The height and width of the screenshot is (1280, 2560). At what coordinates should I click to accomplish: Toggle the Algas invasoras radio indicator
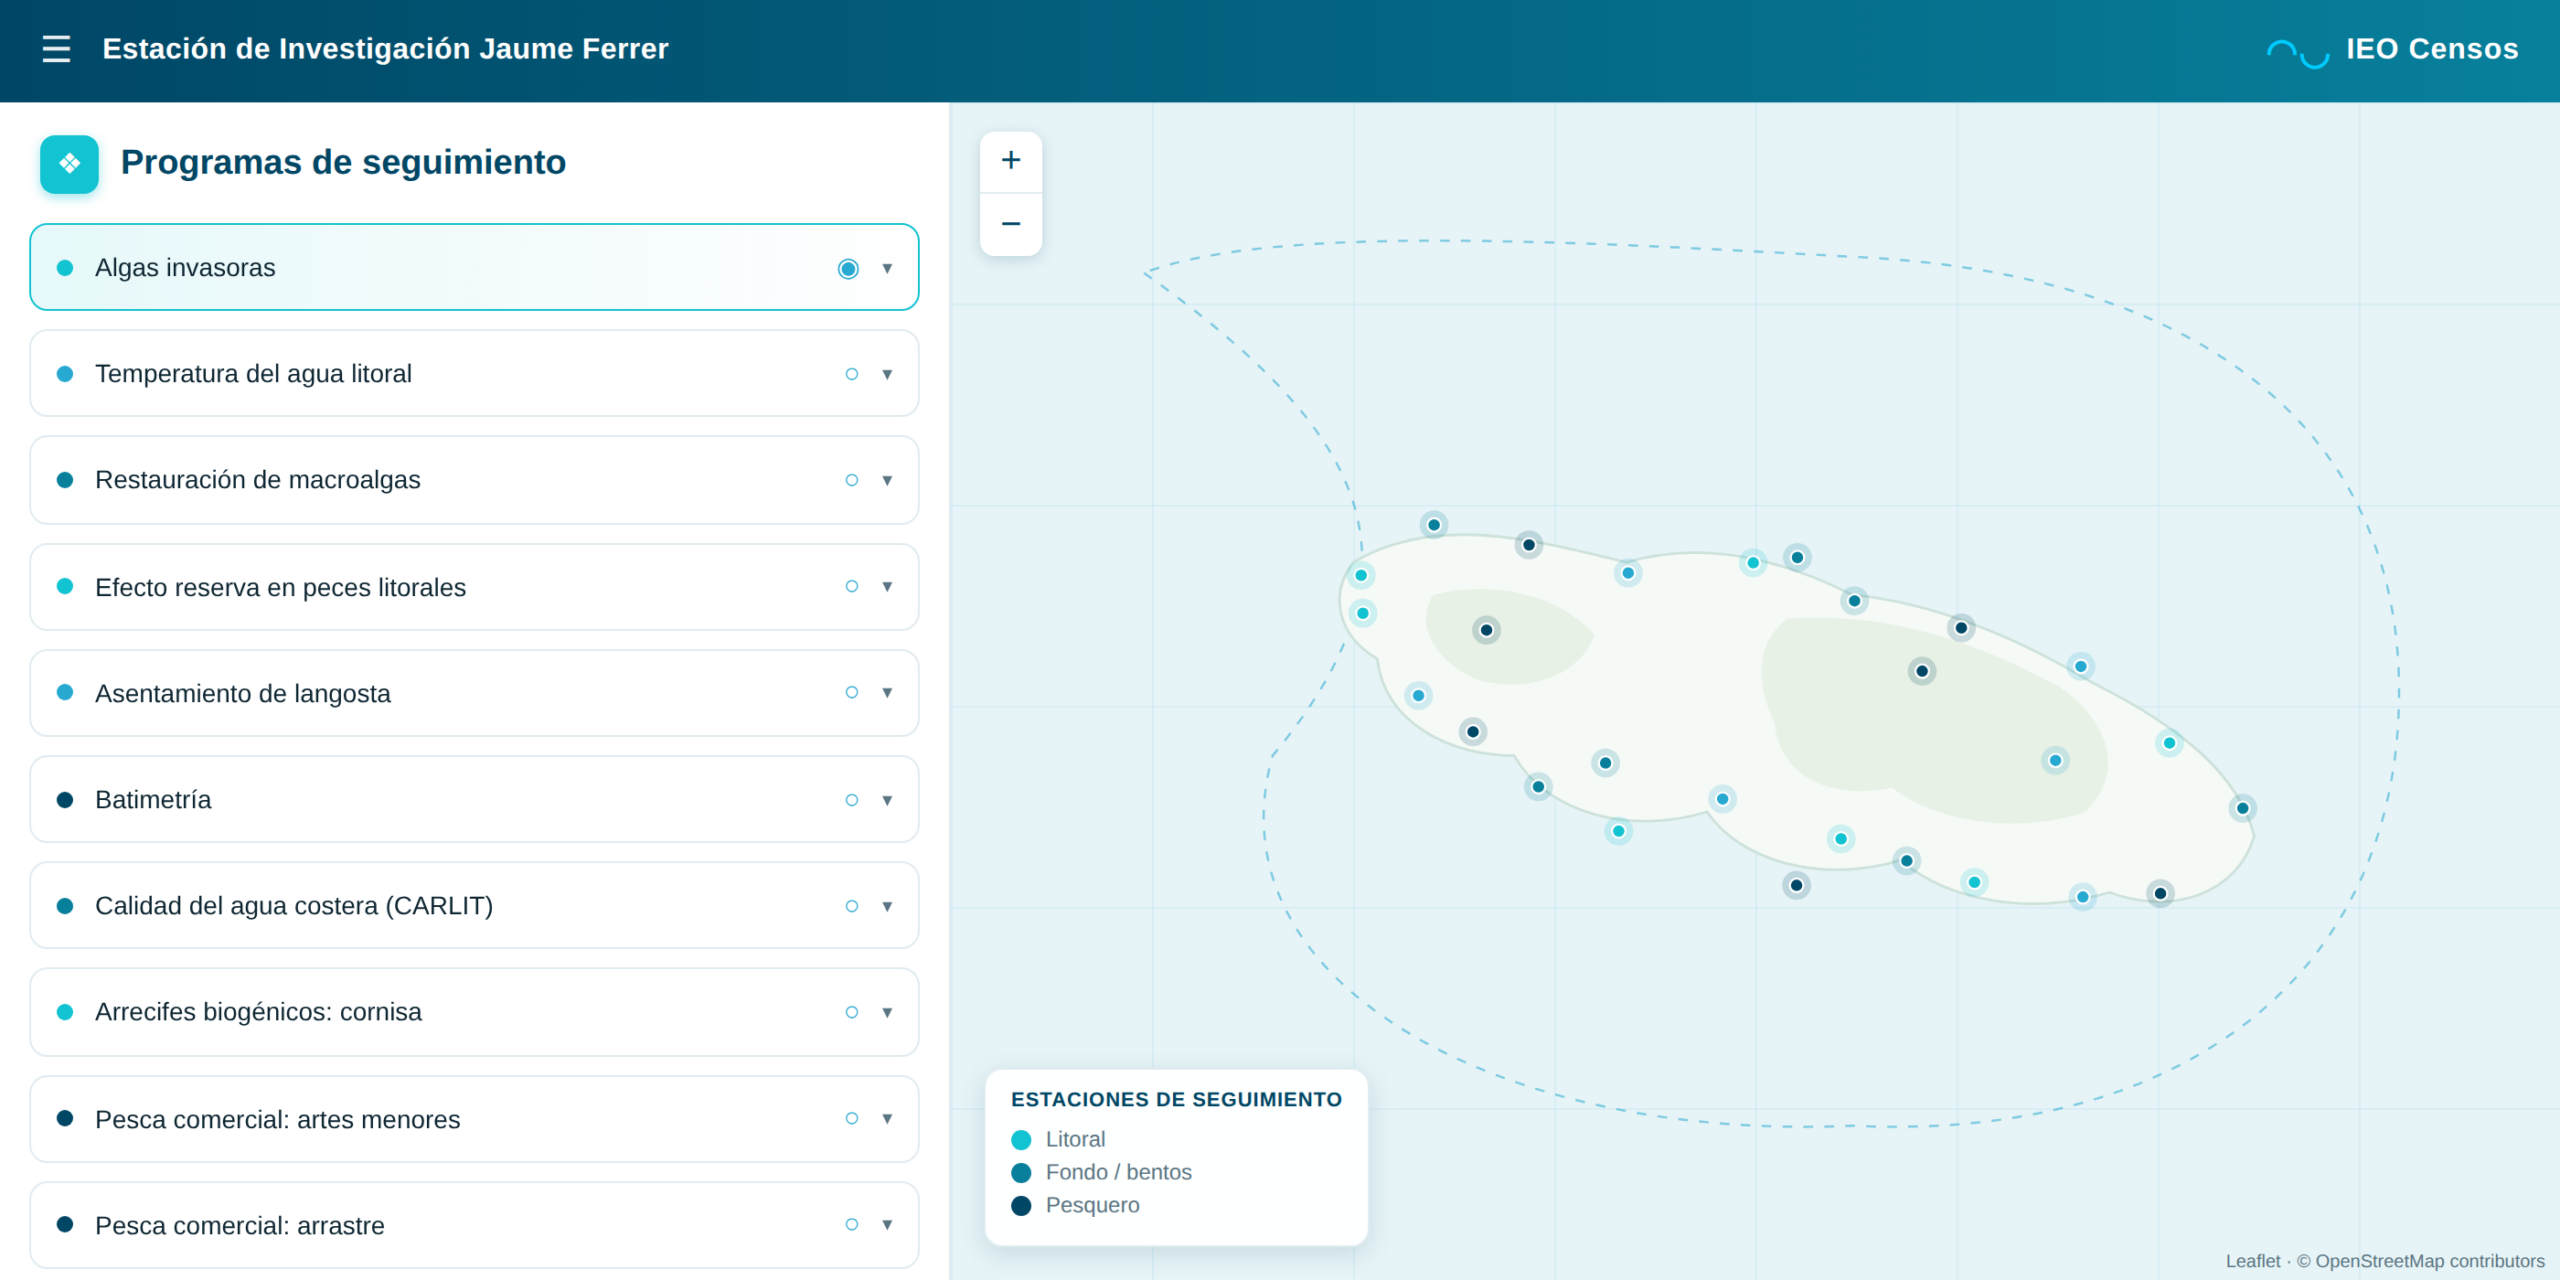(848, 268)
